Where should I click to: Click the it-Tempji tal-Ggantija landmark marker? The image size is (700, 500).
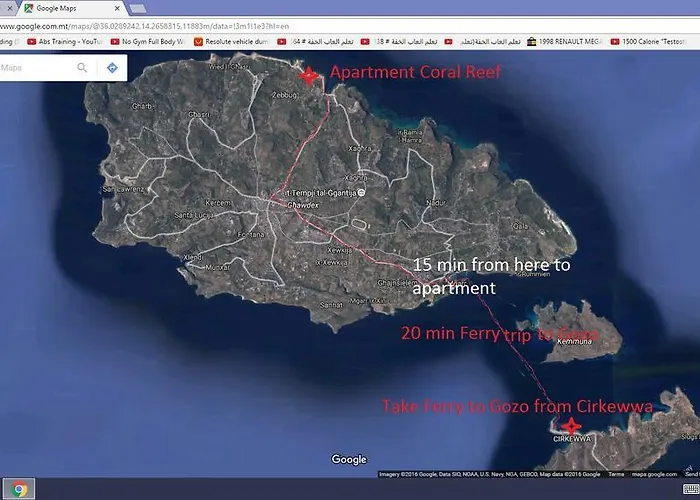point(362,191)
